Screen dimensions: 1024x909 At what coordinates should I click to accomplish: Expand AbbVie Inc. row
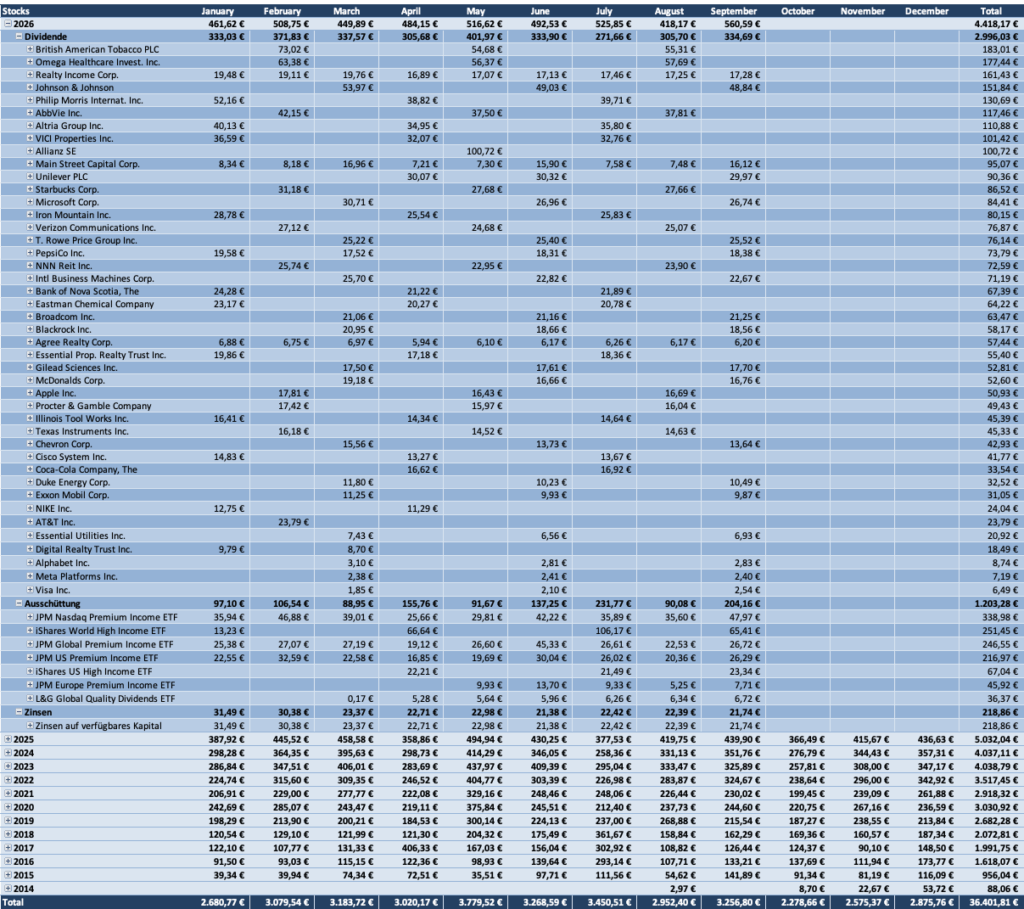[30, 113]
